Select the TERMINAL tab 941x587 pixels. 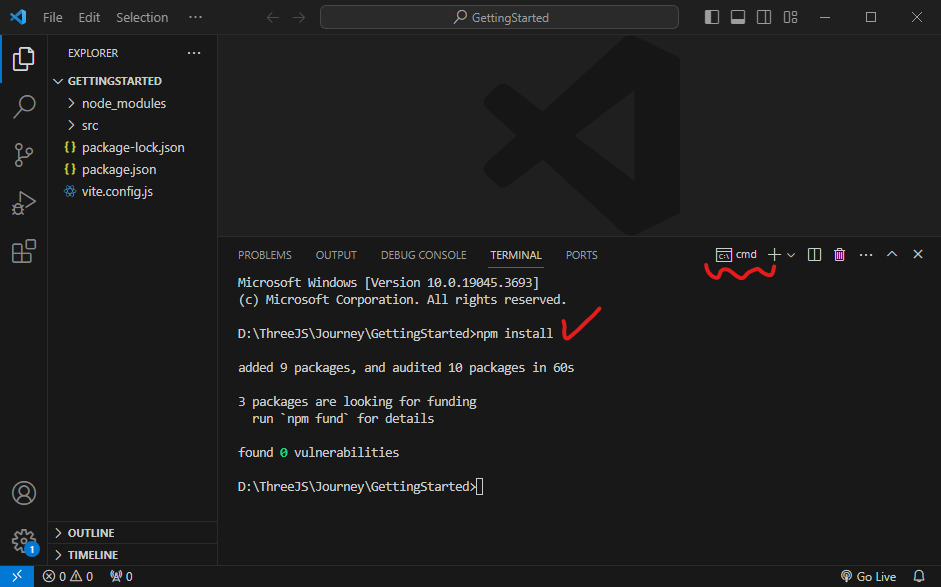[x=516, y=255]
